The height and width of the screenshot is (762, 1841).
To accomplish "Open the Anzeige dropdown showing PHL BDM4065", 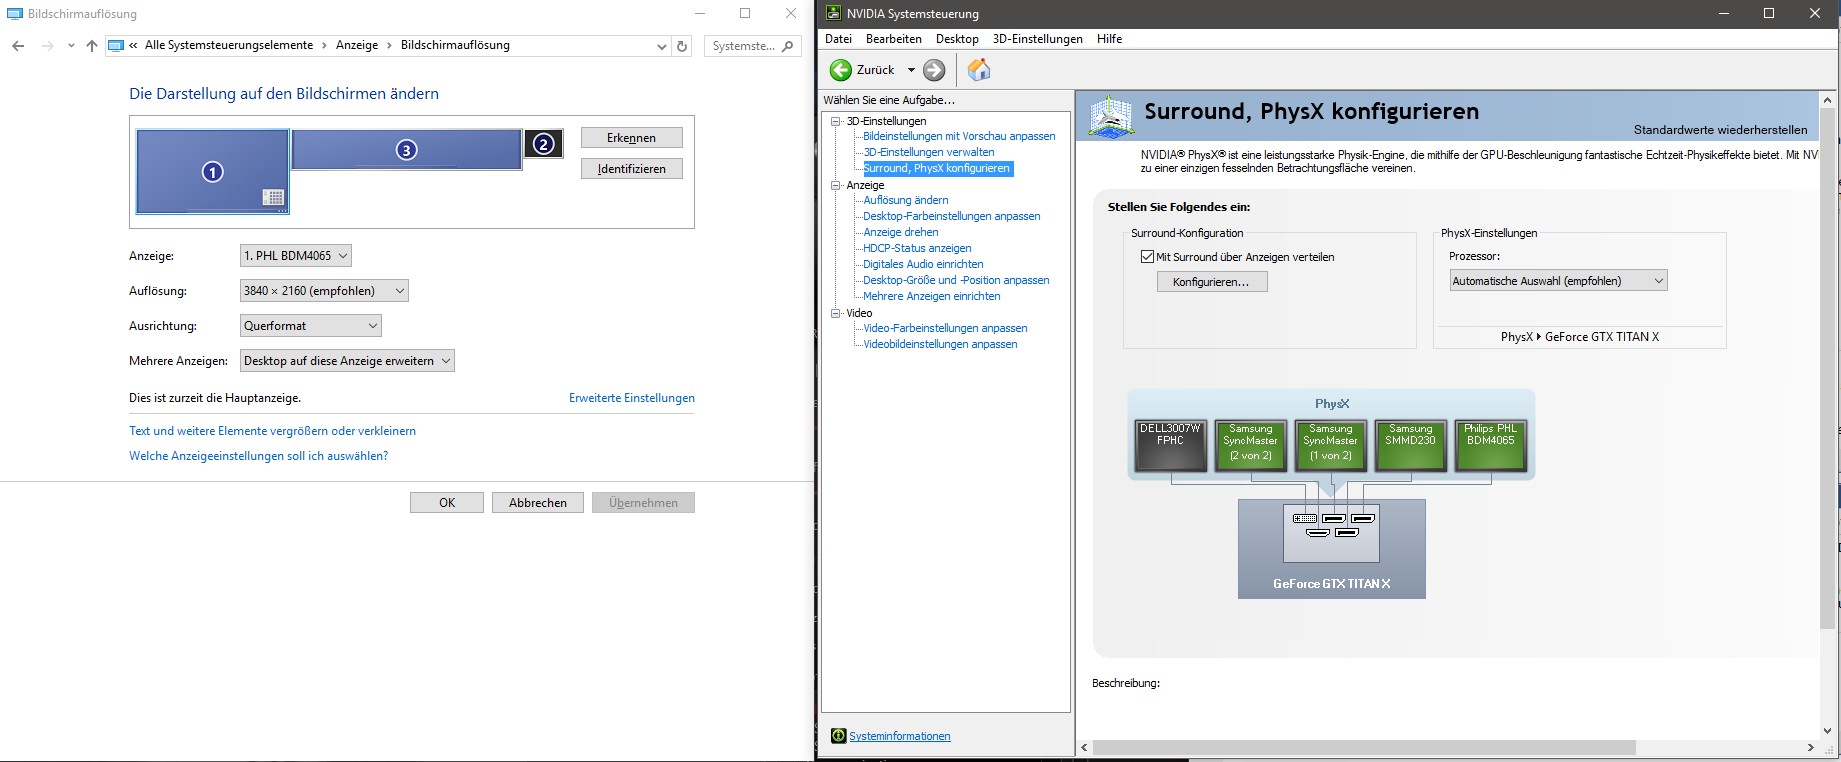I will pyautogui.click(x=296, y=256).
